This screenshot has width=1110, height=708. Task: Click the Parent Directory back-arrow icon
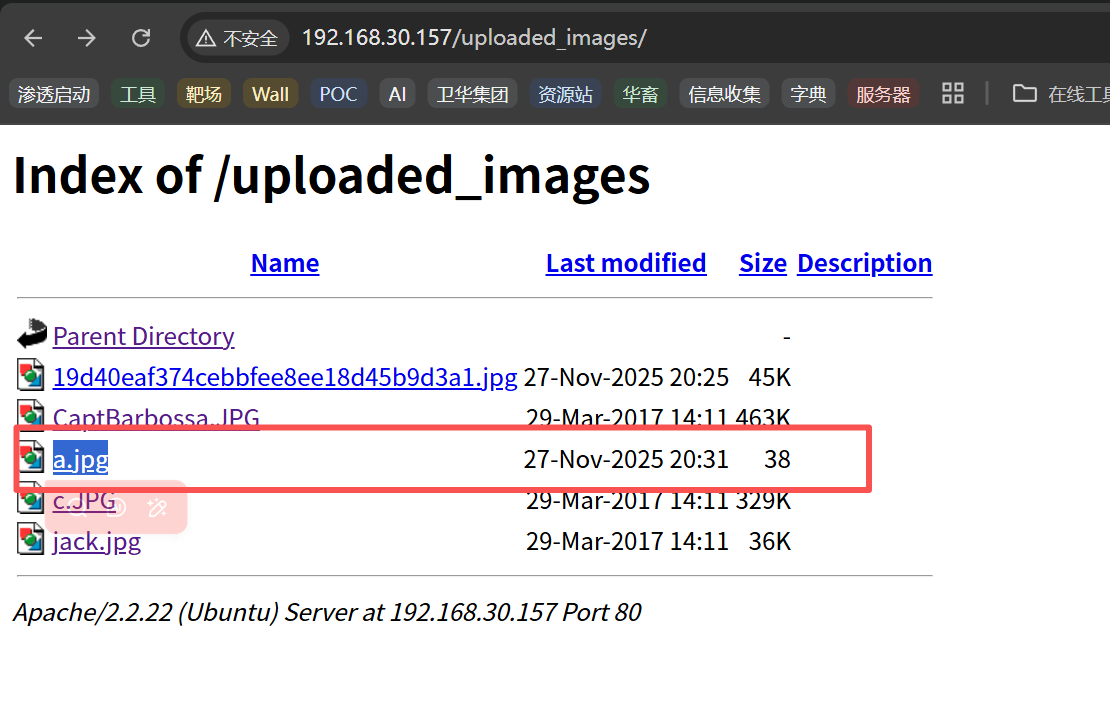click(32, 334)
